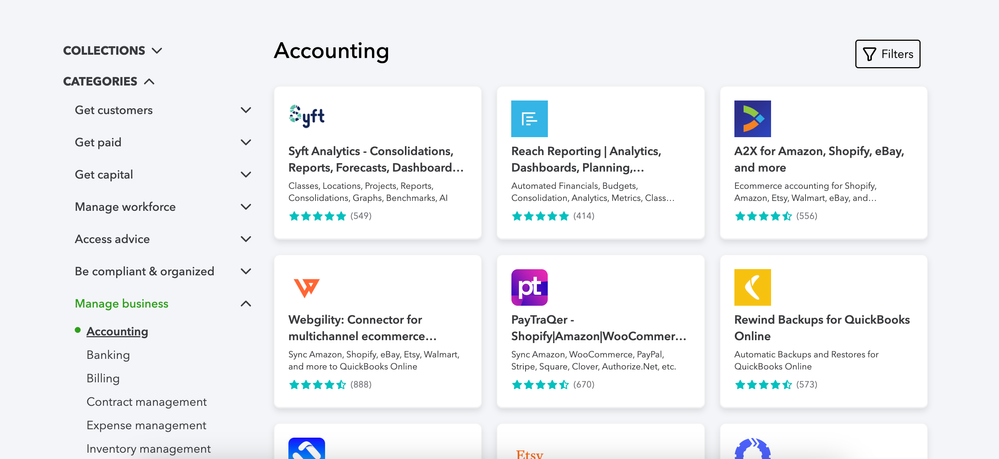The width and height of the screenshot is (999, 459).
Task: Expand the Manage workforce category
Action: pos(246,207)
